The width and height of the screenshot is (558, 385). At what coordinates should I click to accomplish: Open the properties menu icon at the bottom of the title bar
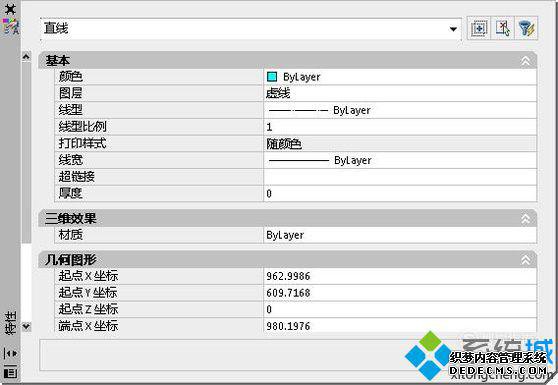(10, 372)
